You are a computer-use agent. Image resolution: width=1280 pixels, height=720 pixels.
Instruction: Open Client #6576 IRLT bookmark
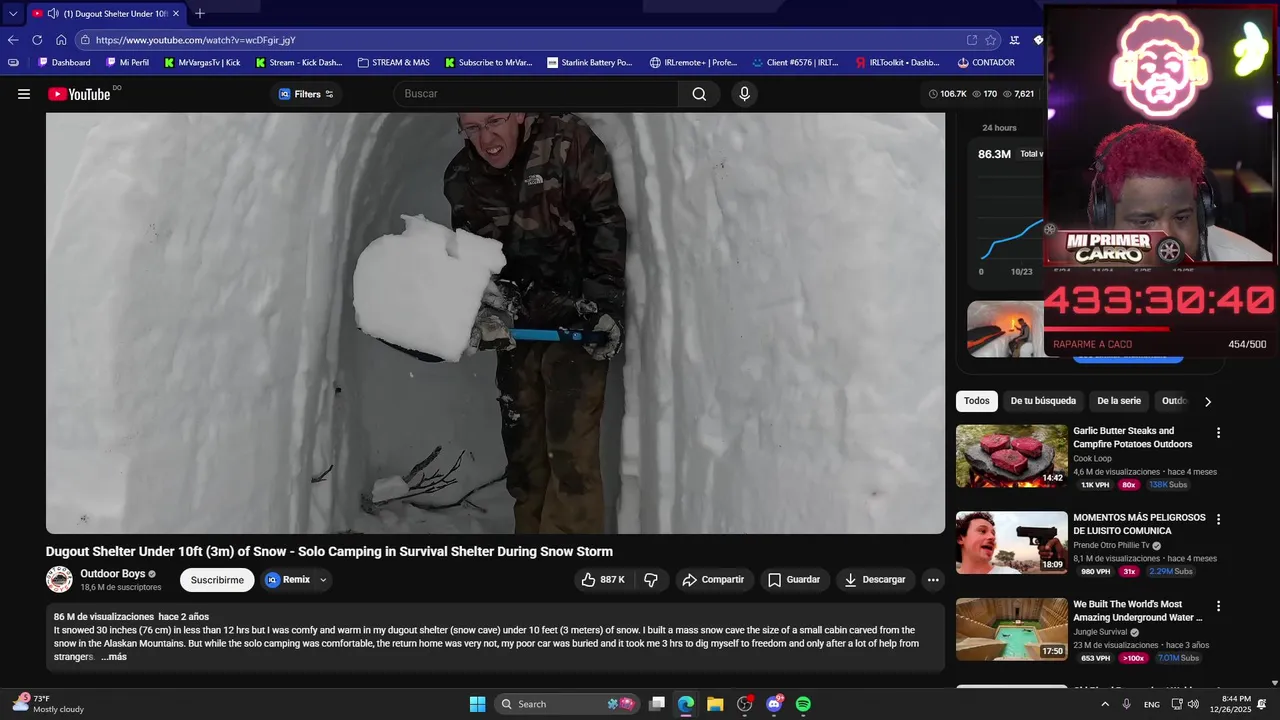coord(795,62)
